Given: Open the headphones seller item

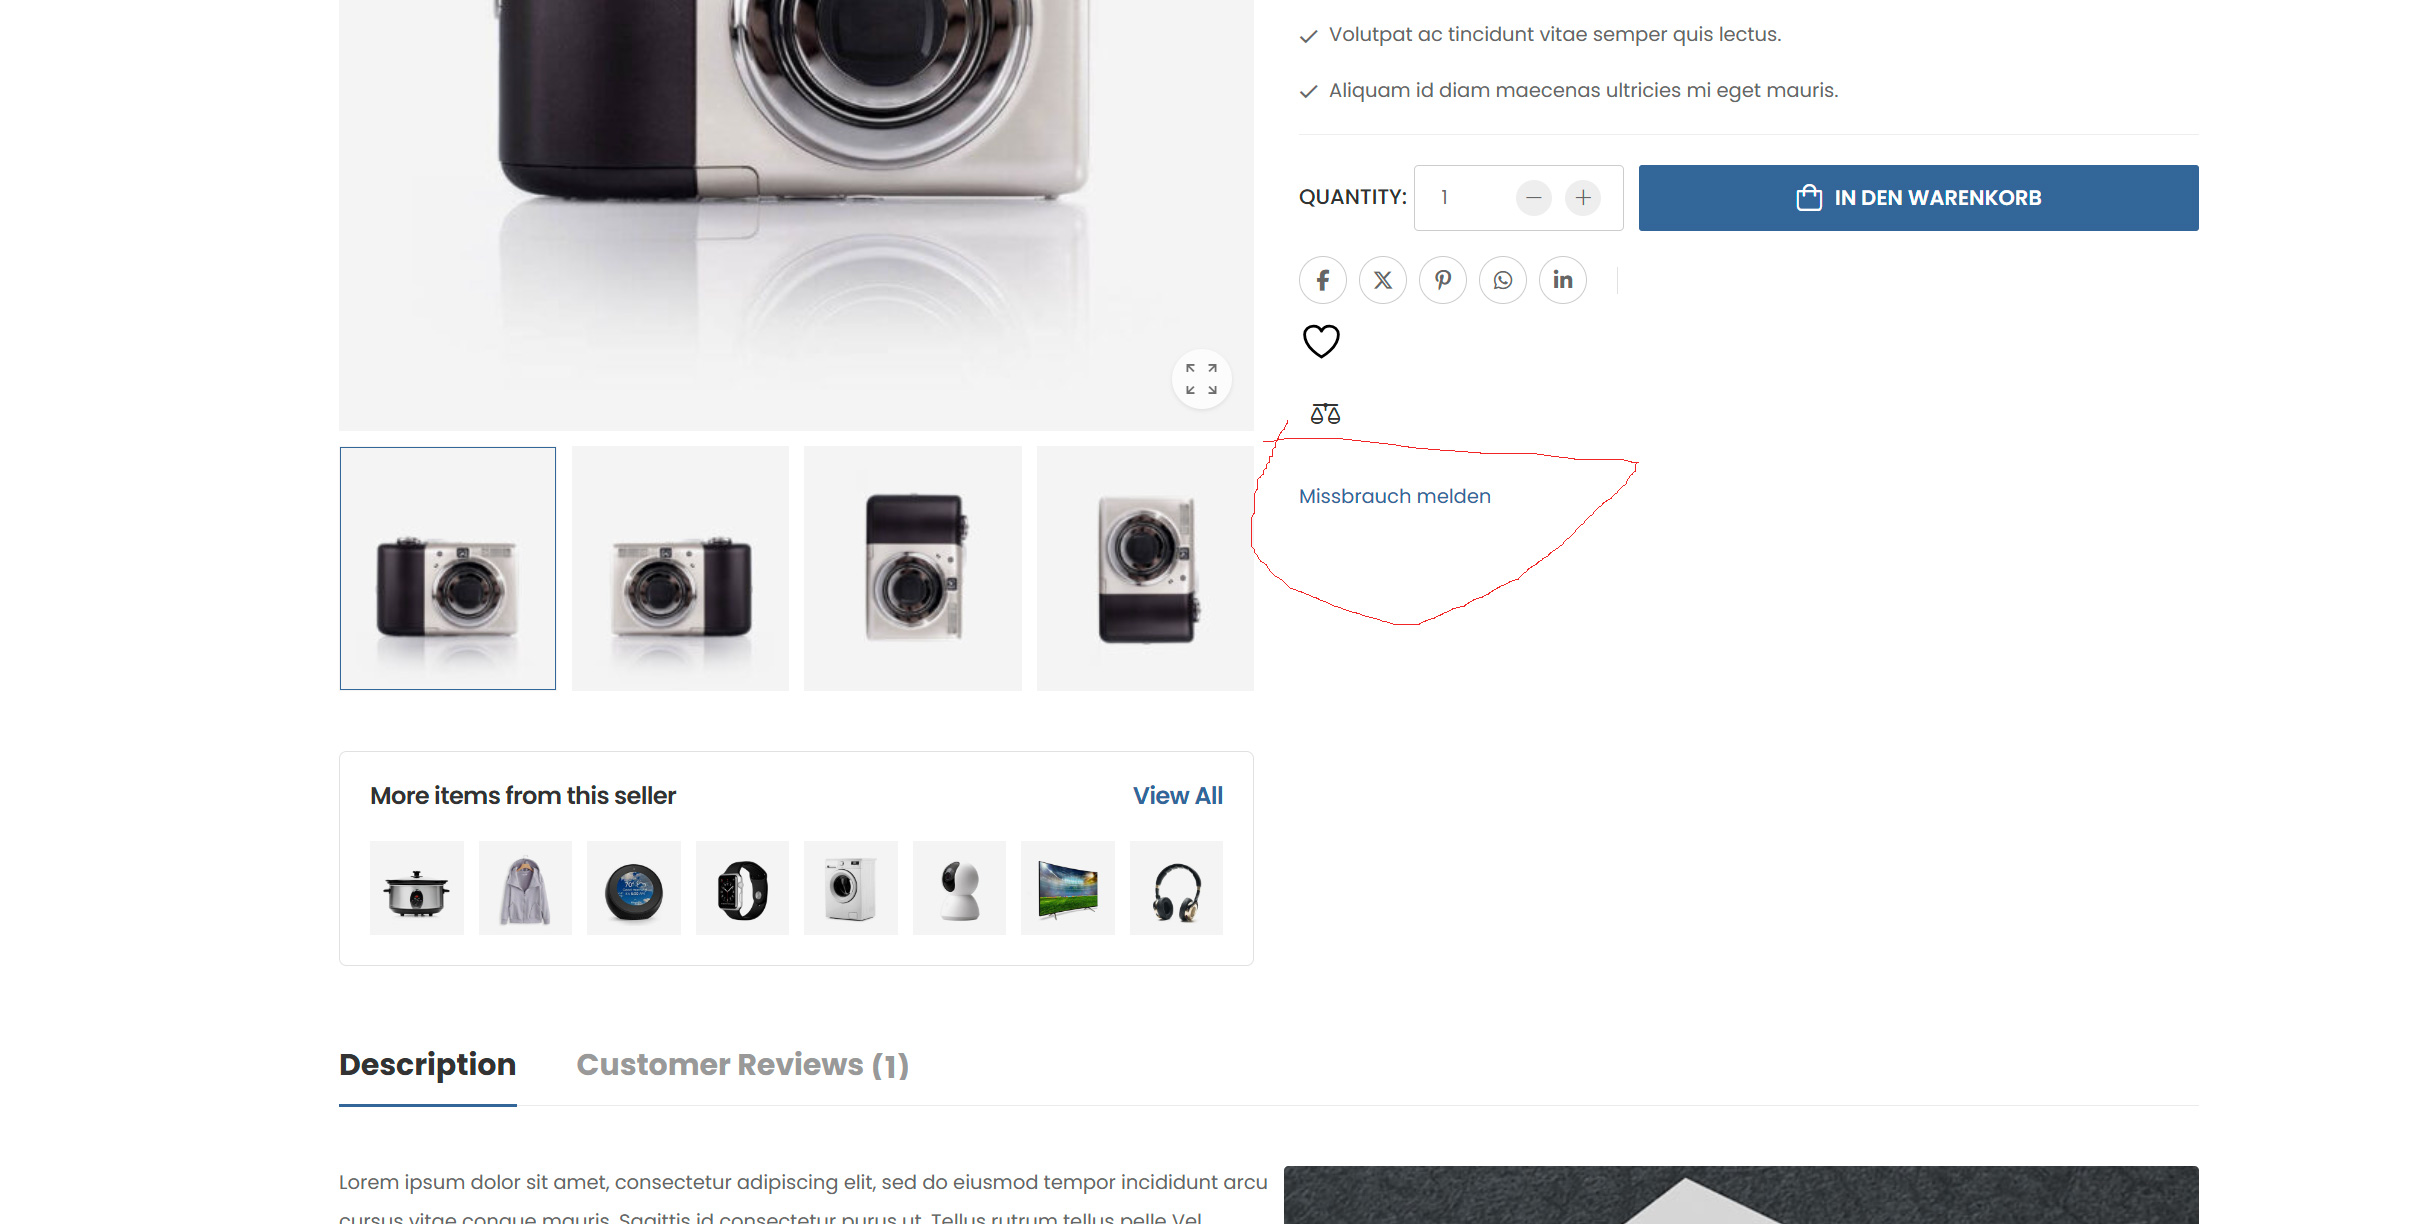Looking at the screenshot, I should coord(1176,888).
